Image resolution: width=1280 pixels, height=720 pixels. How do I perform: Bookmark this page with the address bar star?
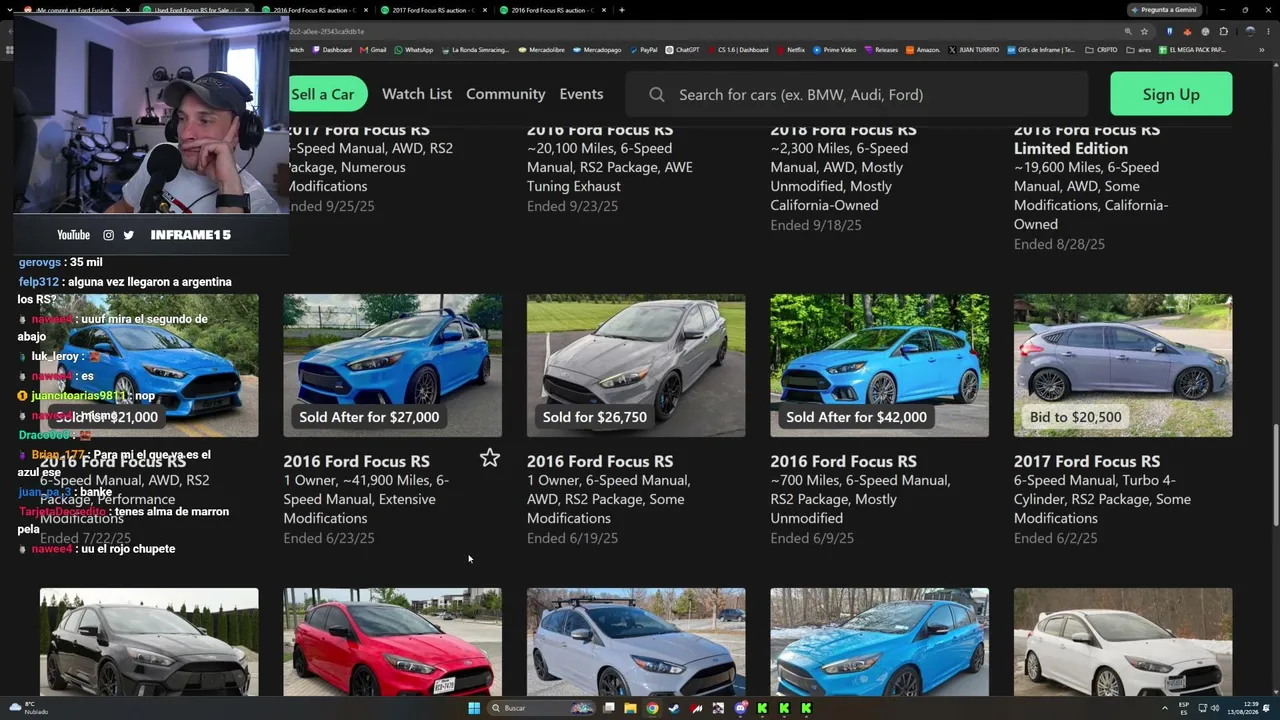[x=1145, y=31]
